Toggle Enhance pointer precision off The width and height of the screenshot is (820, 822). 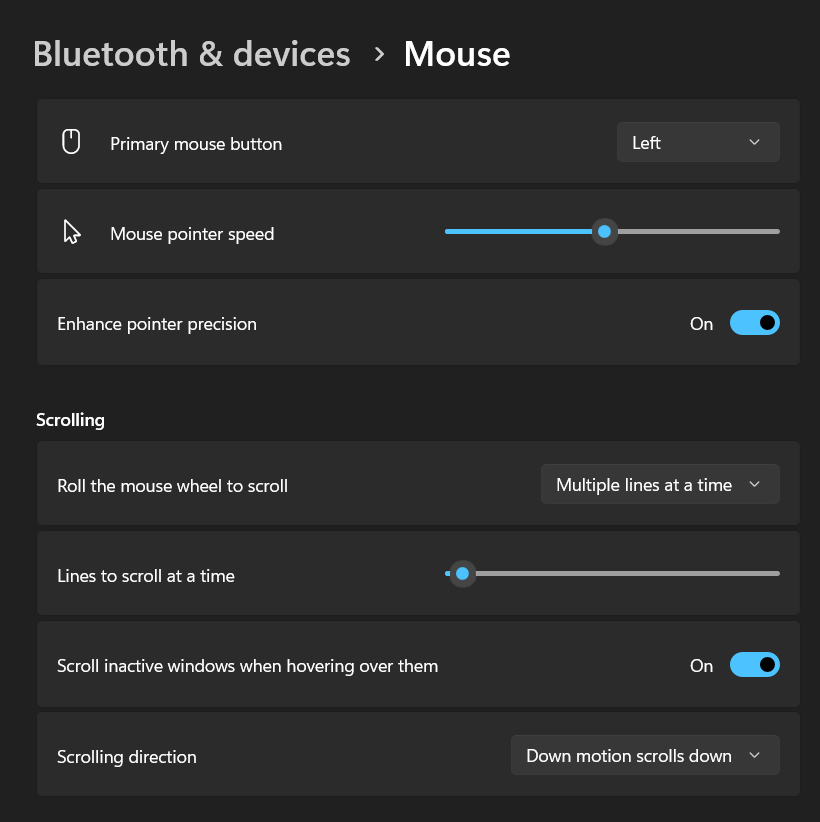tap(754, 323)
